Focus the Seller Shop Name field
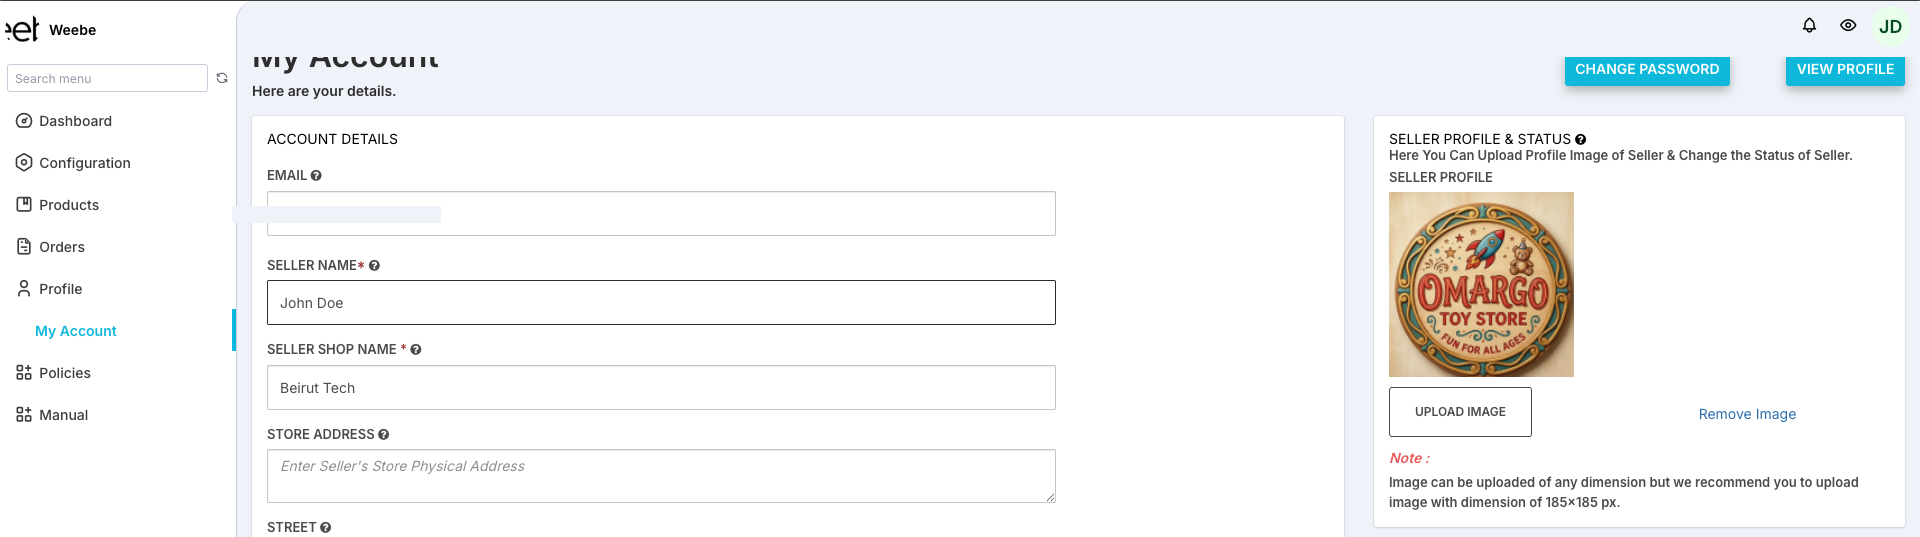 (661, 388)
